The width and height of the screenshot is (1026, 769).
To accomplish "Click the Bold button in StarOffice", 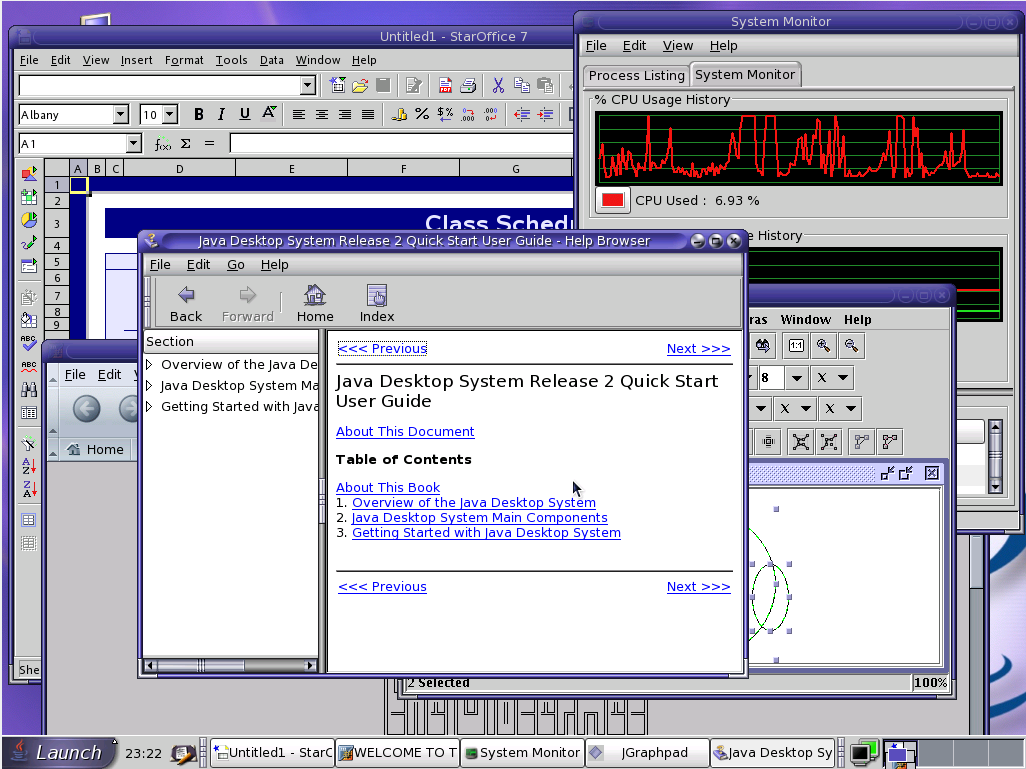I will coord(199,115).
